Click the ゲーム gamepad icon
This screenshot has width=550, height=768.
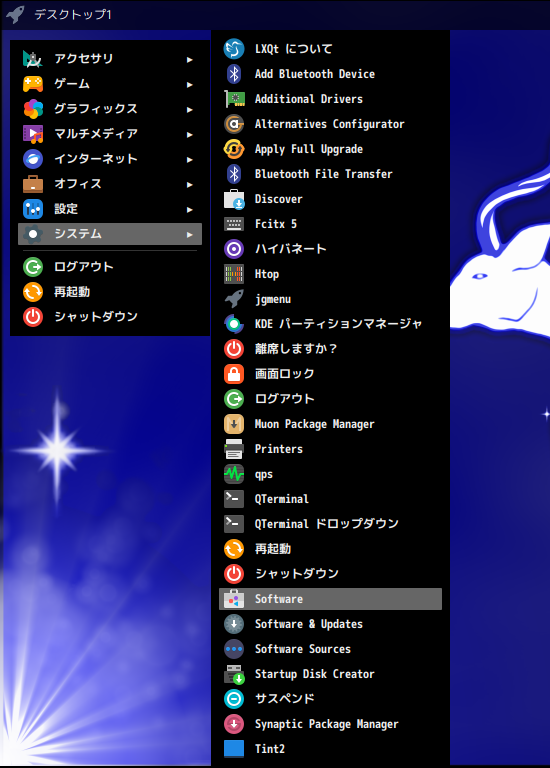[33, 84]
